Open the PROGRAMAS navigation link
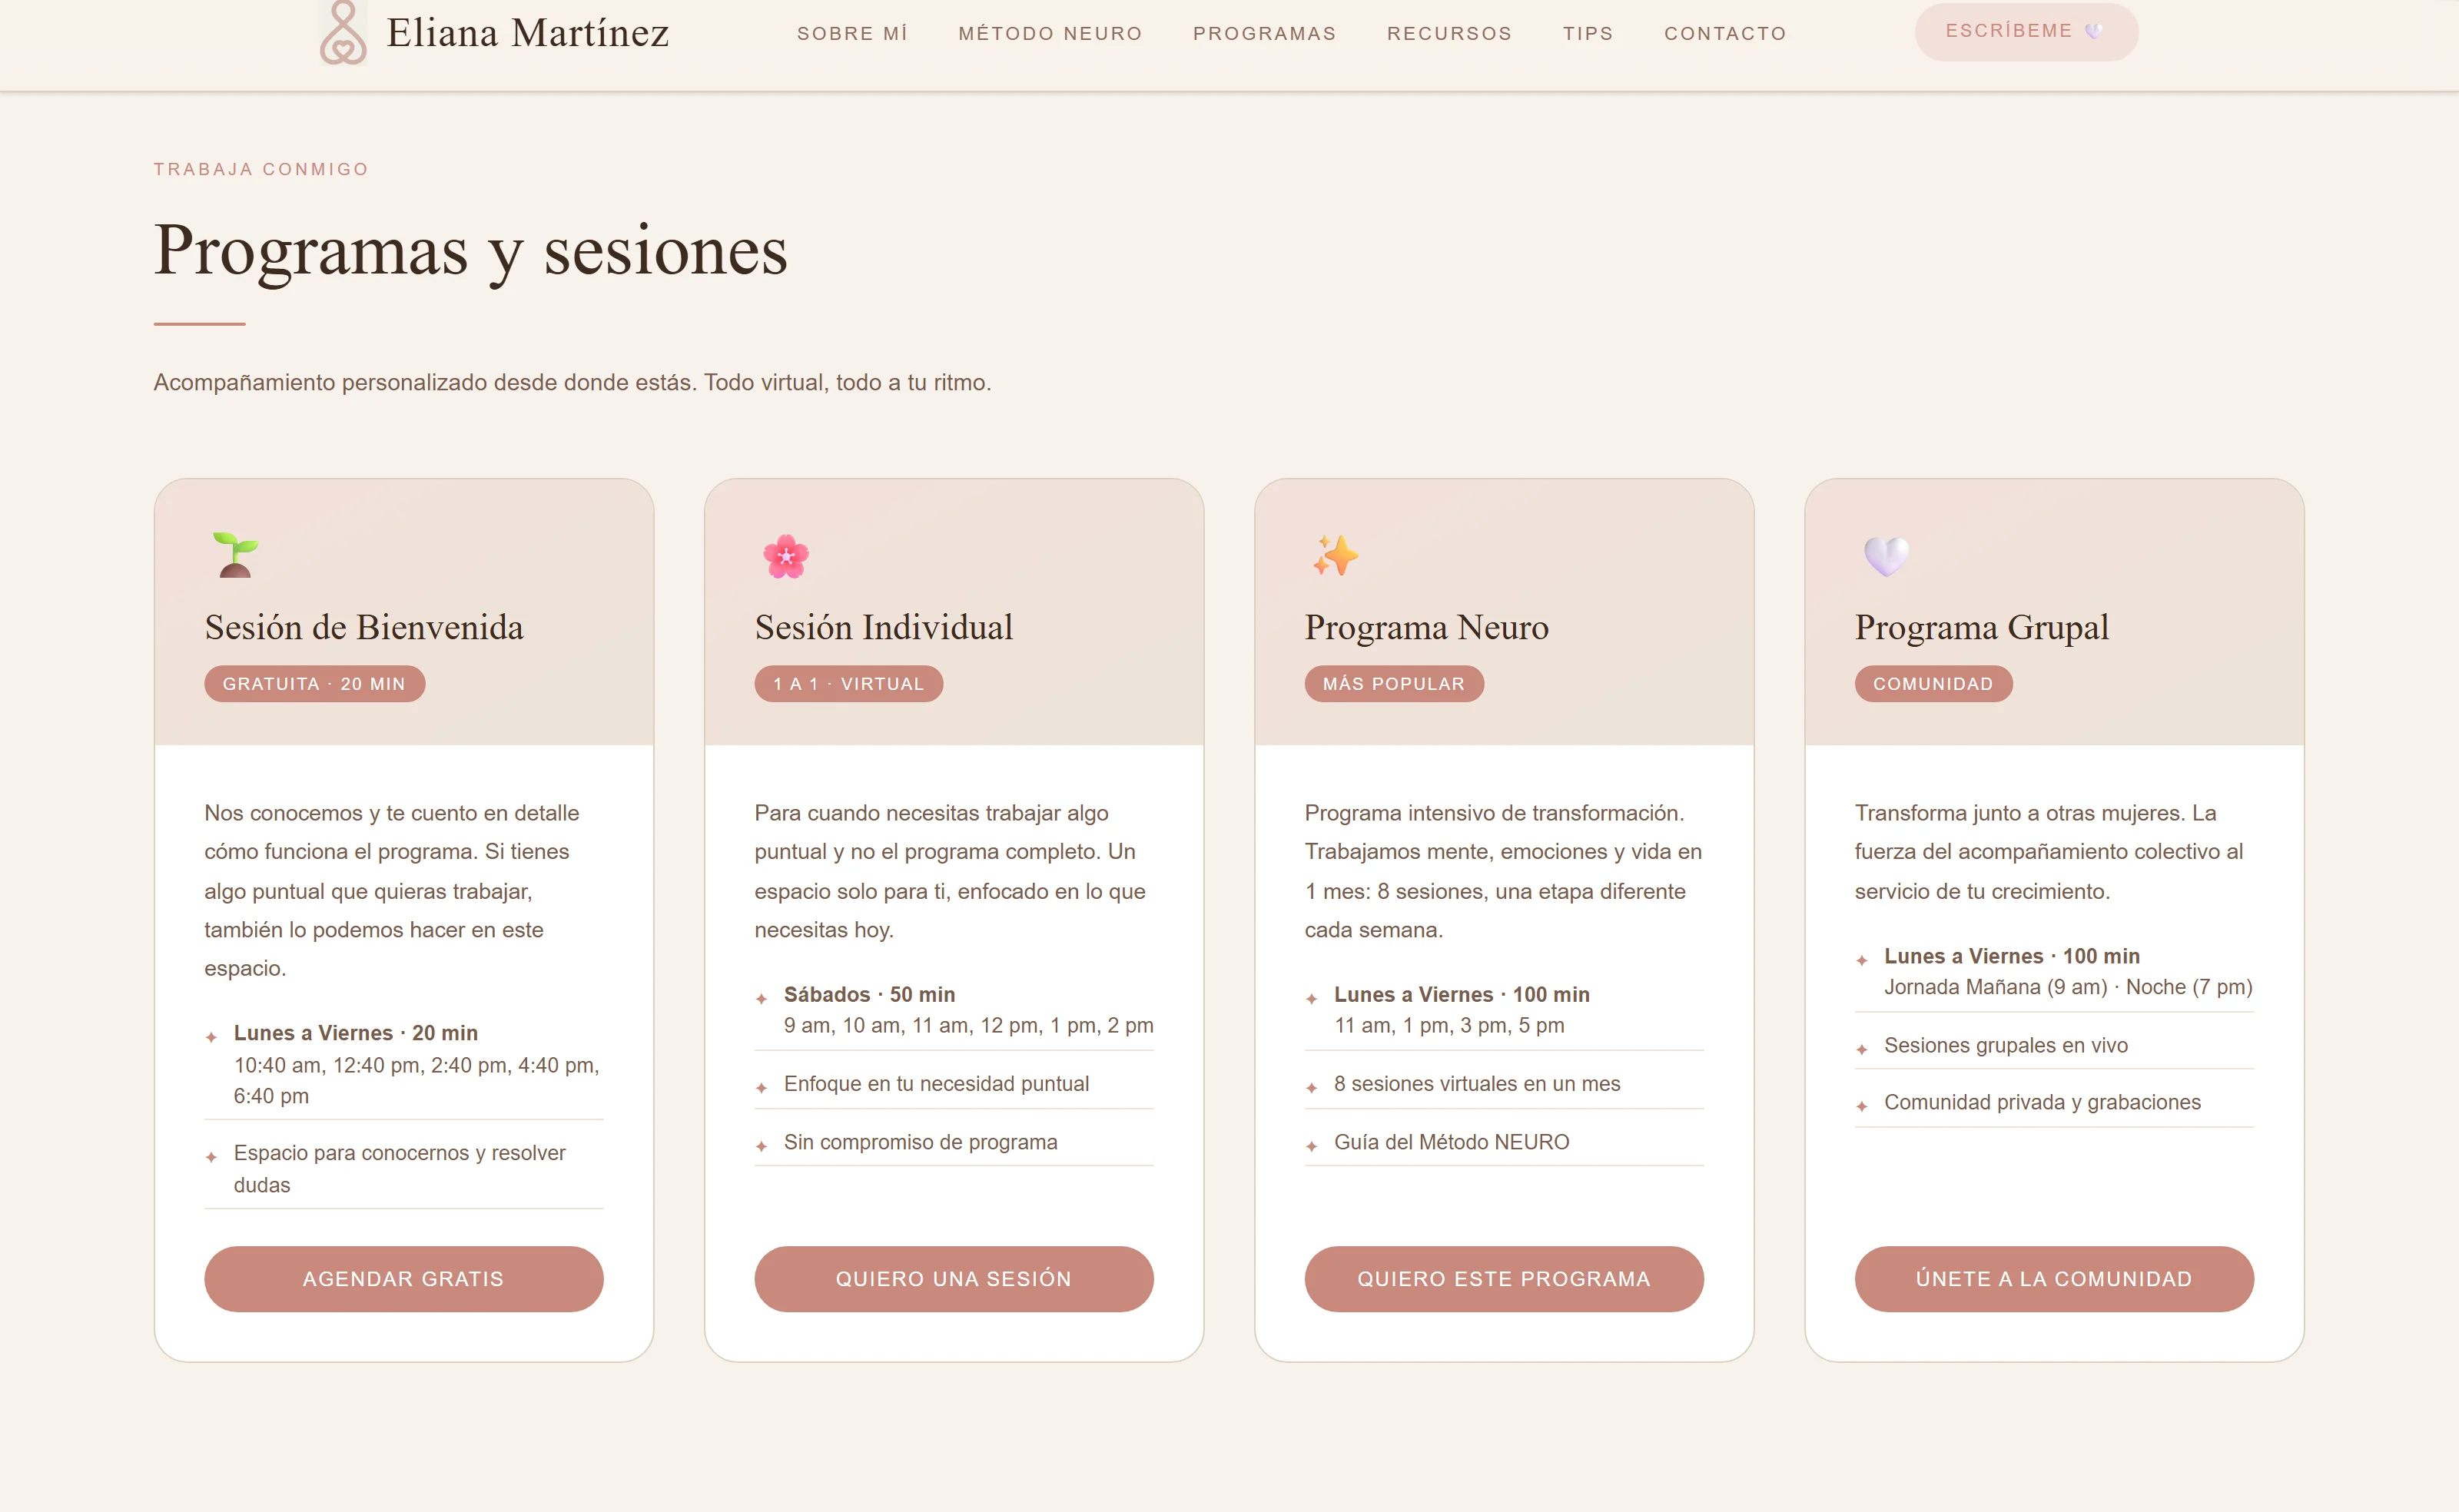The height and width of the screenshot is (1512, 2459). pos(1264,33)
